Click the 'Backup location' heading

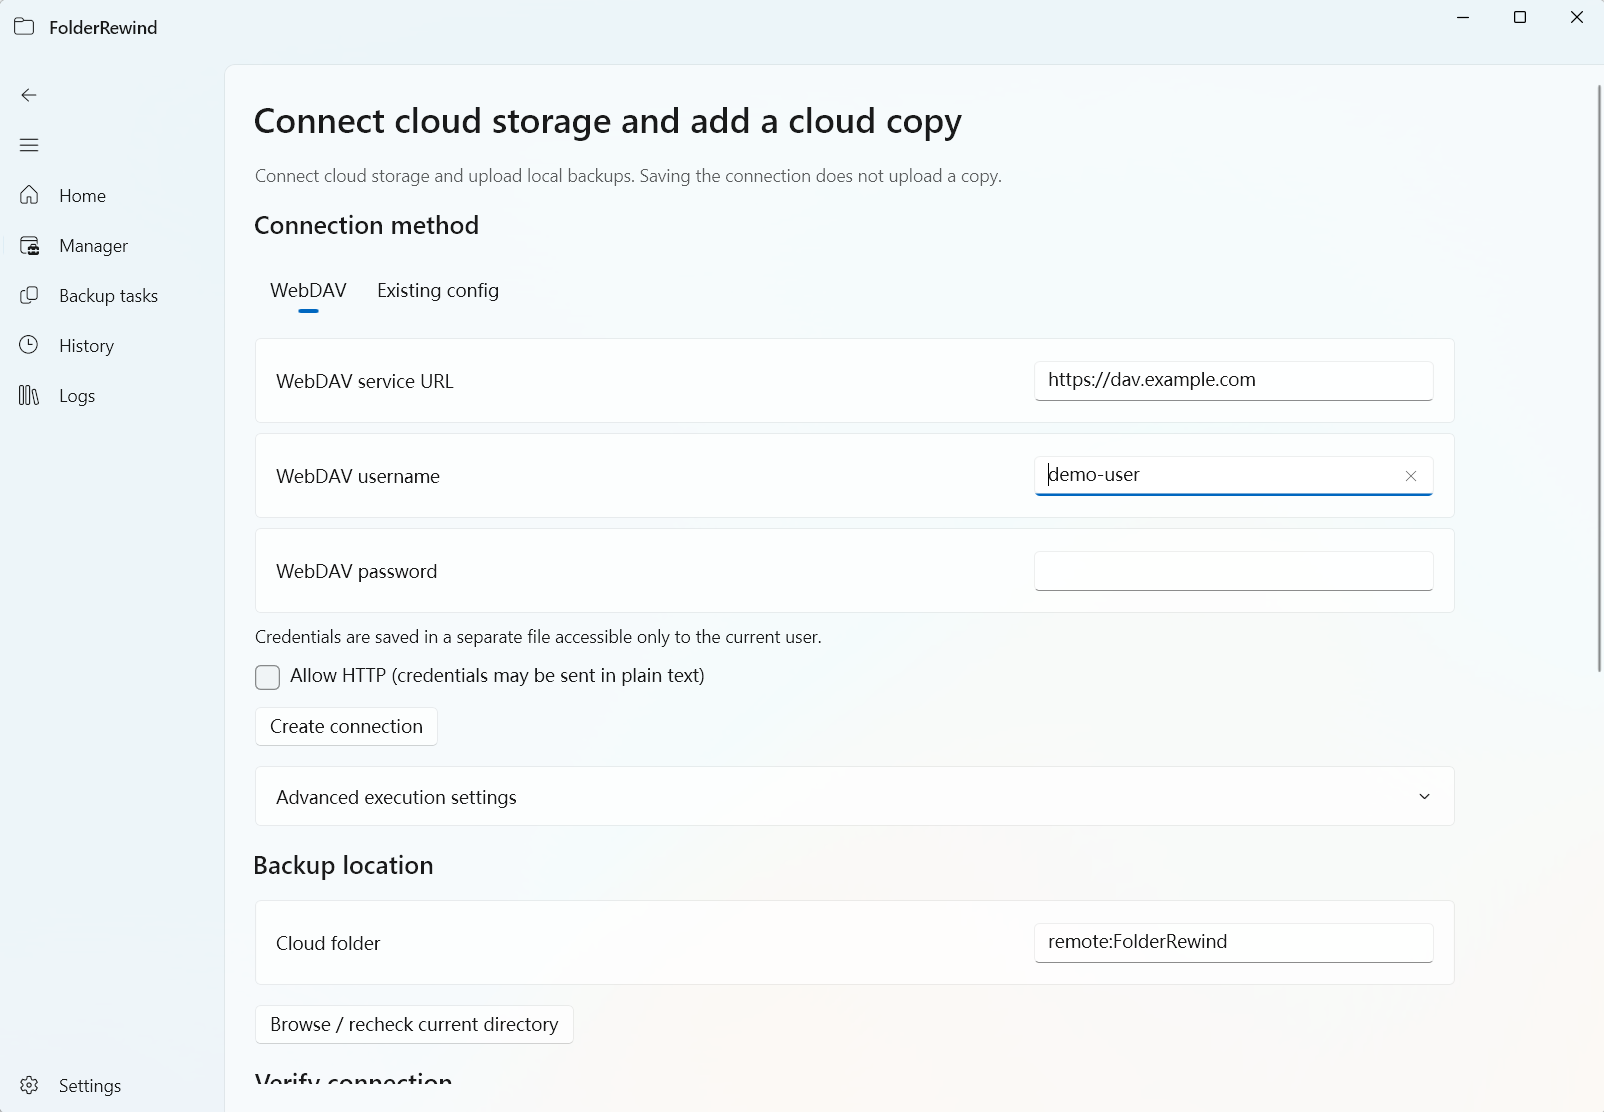coord(343,865)
